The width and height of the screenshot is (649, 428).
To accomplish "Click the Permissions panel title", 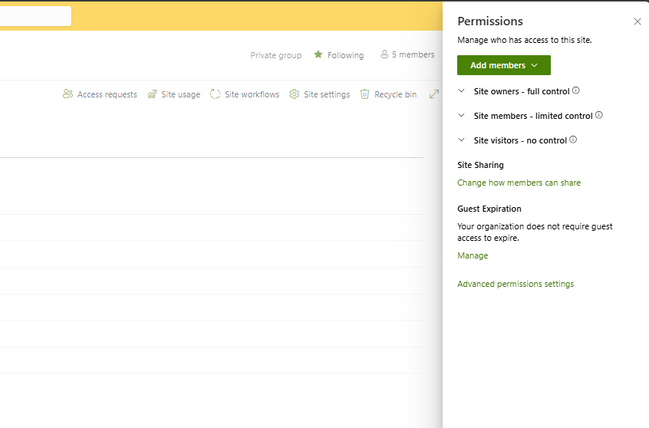I will pos(490,21).
